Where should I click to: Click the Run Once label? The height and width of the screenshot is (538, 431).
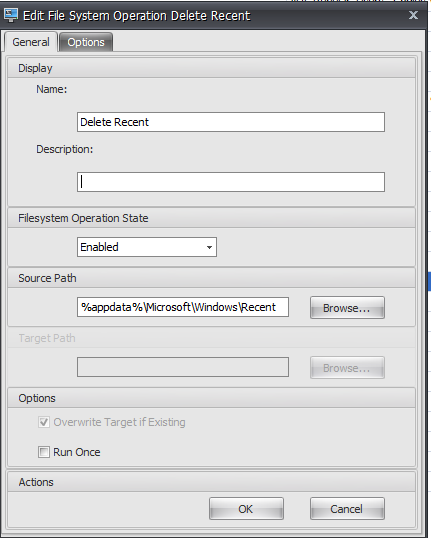(77, 452)
